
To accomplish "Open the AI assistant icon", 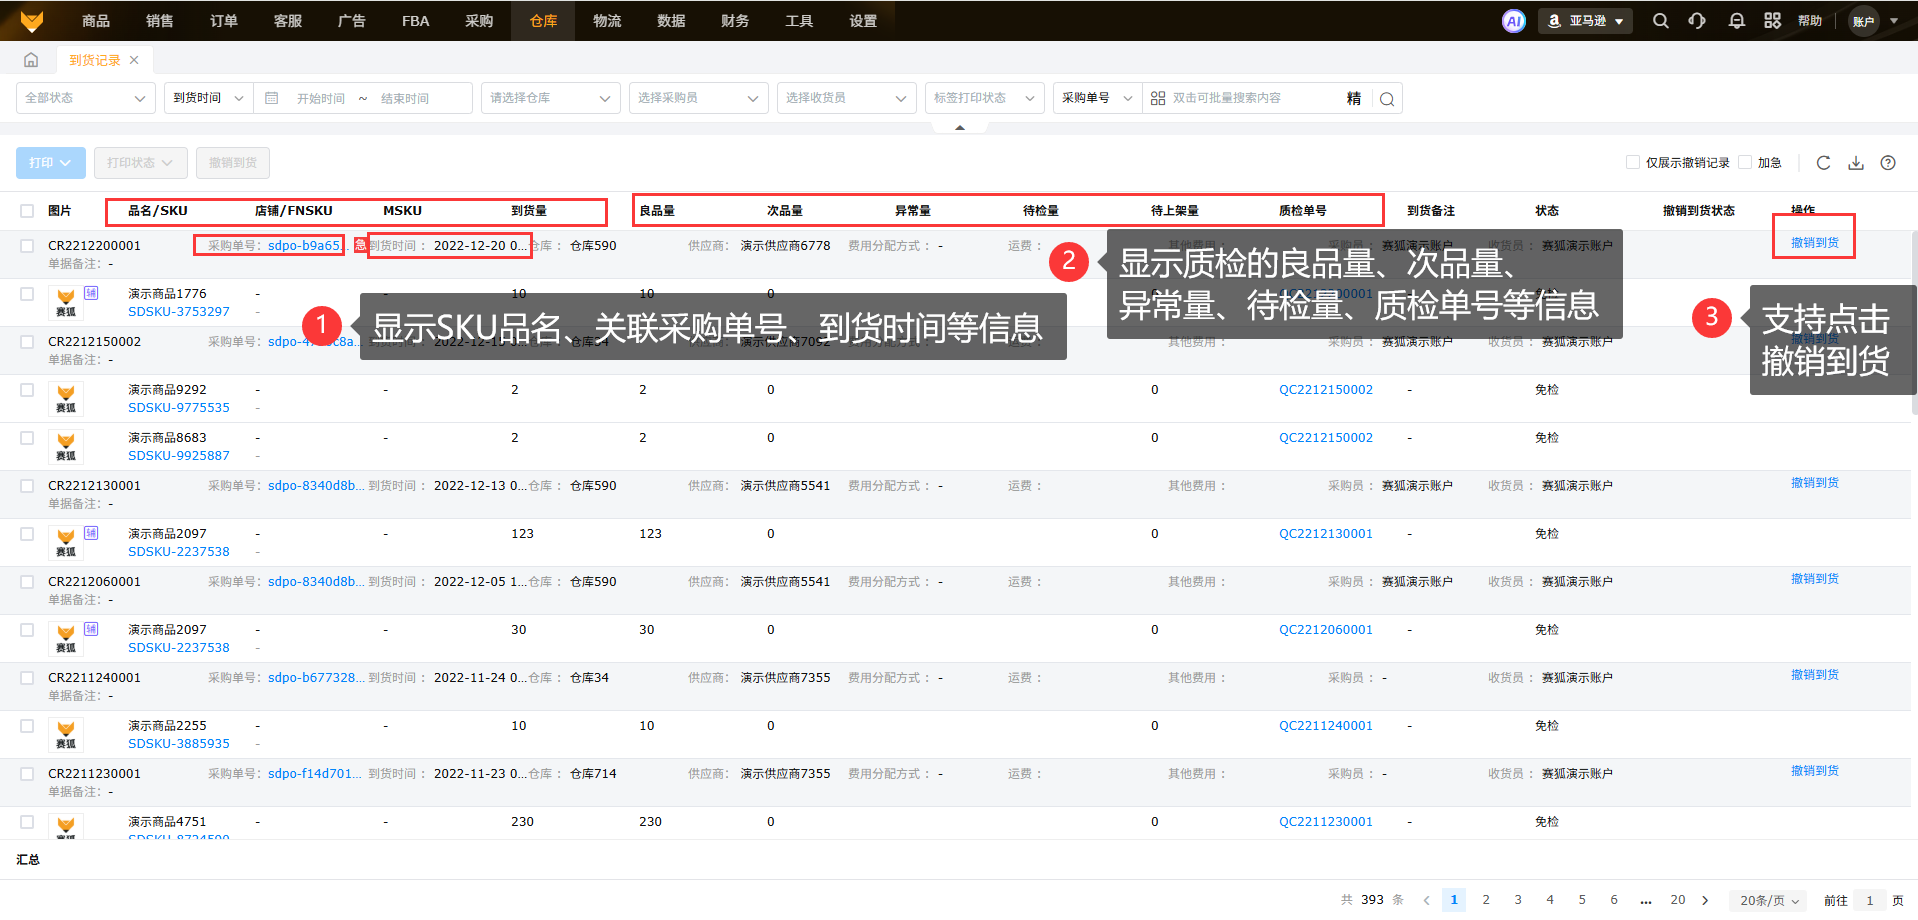I will point(1513,21).
